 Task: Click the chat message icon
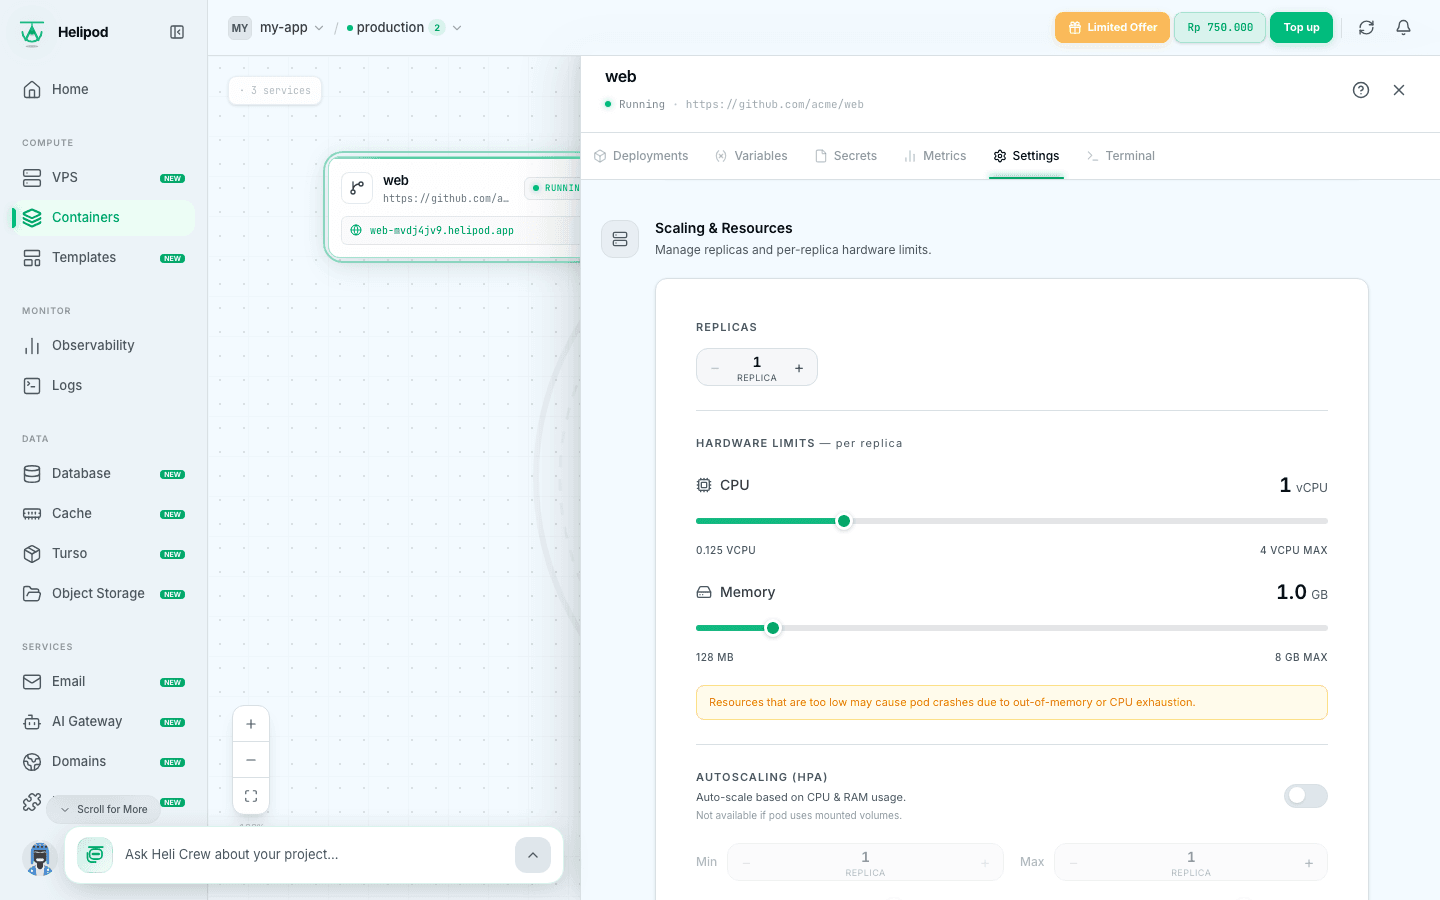coord(95,855)
